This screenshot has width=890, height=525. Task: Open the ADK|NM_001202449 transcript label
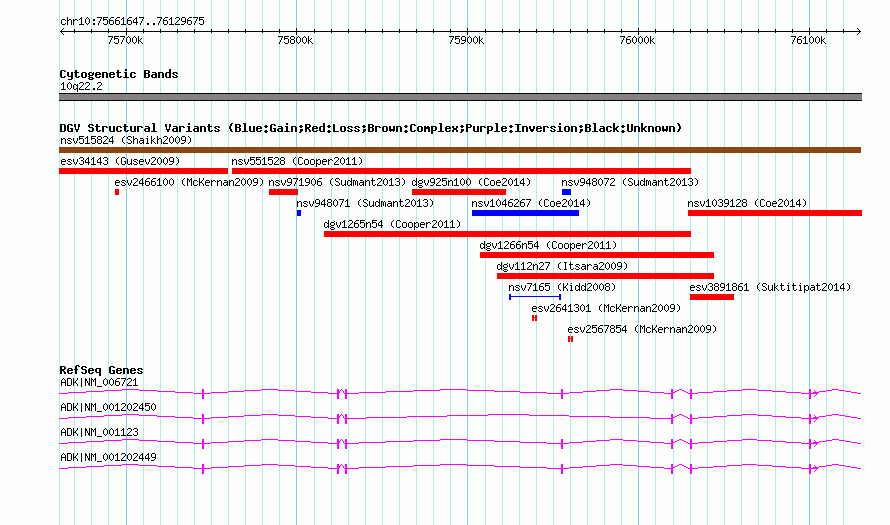[108, 457]
